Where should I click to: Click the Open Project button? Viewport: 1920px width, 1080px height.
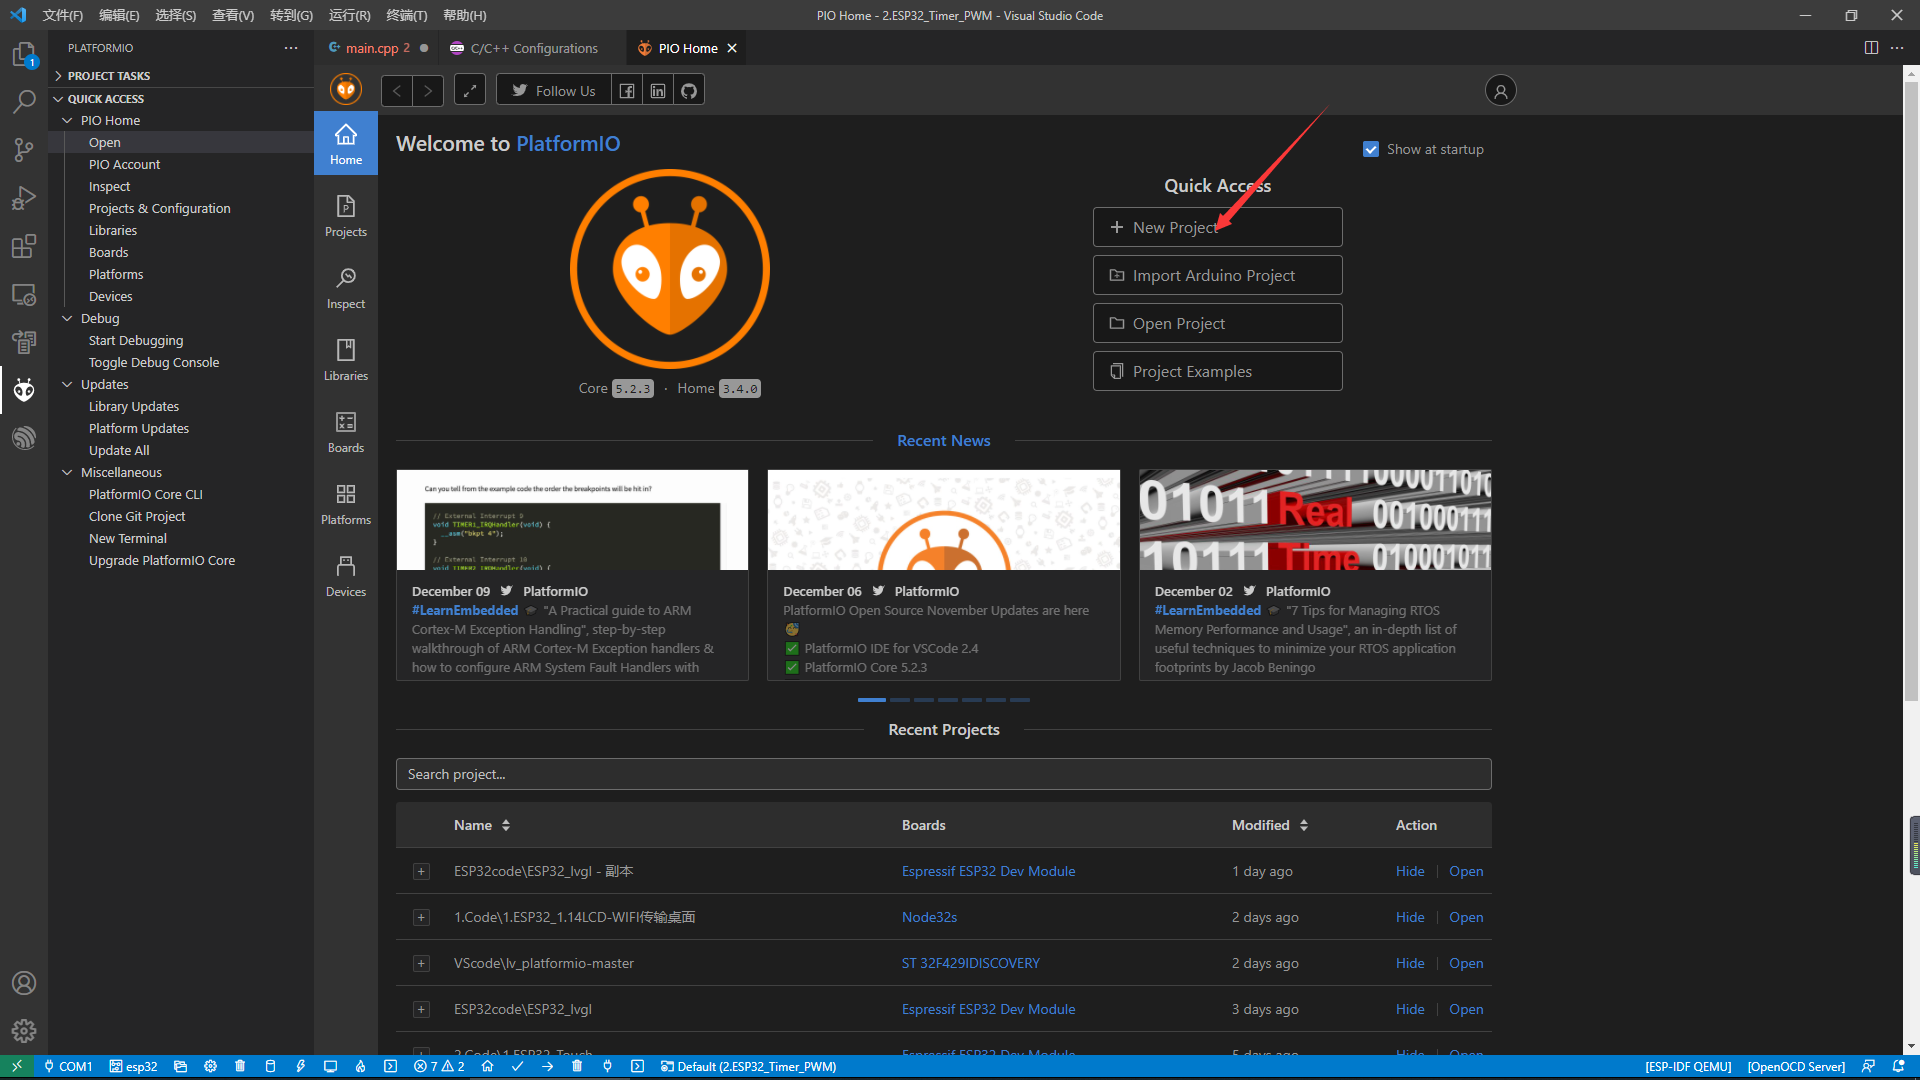coord(1217,323)
